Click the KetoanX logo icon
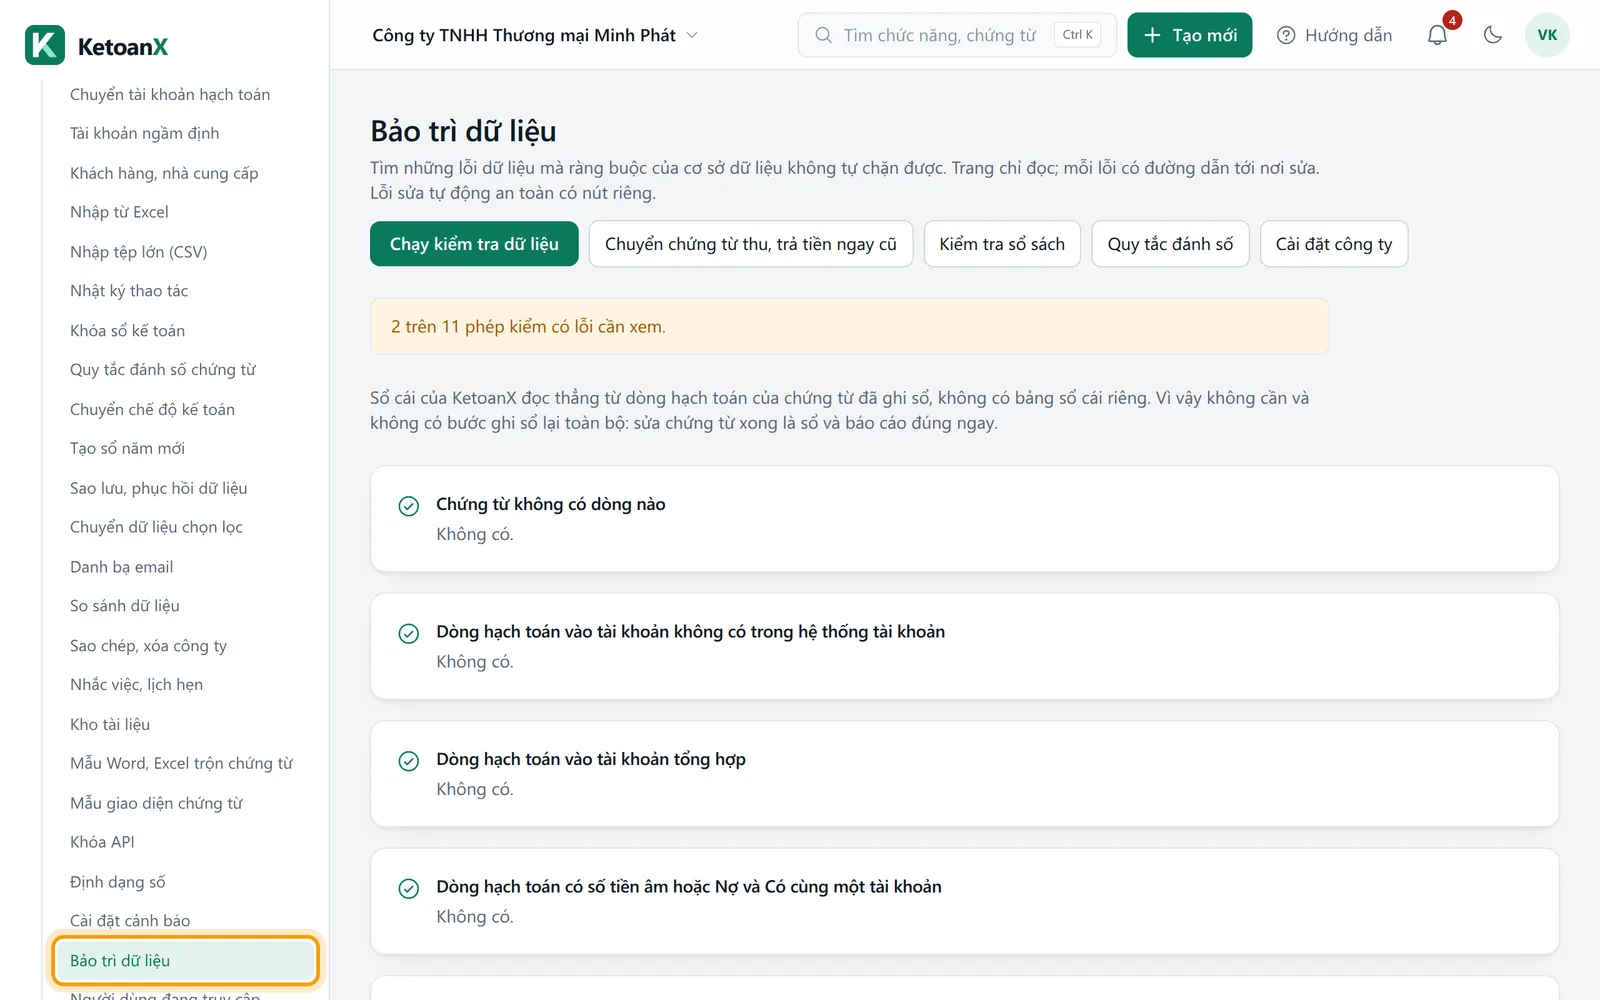The image size is (1600, 1000). [45, 45]
